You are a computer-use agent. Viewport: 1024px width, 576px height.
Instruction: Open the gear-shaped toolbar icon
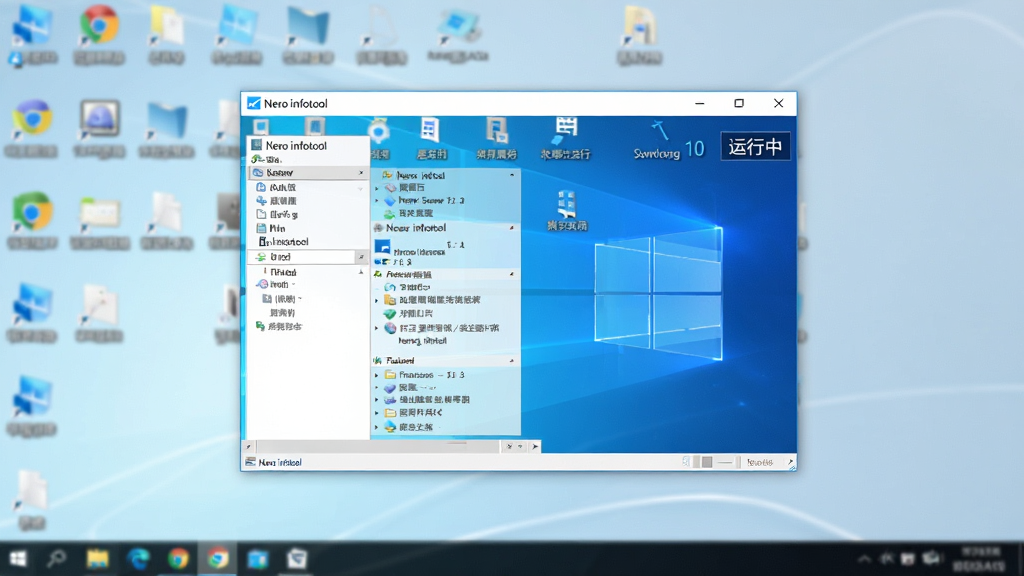[379, 131]
